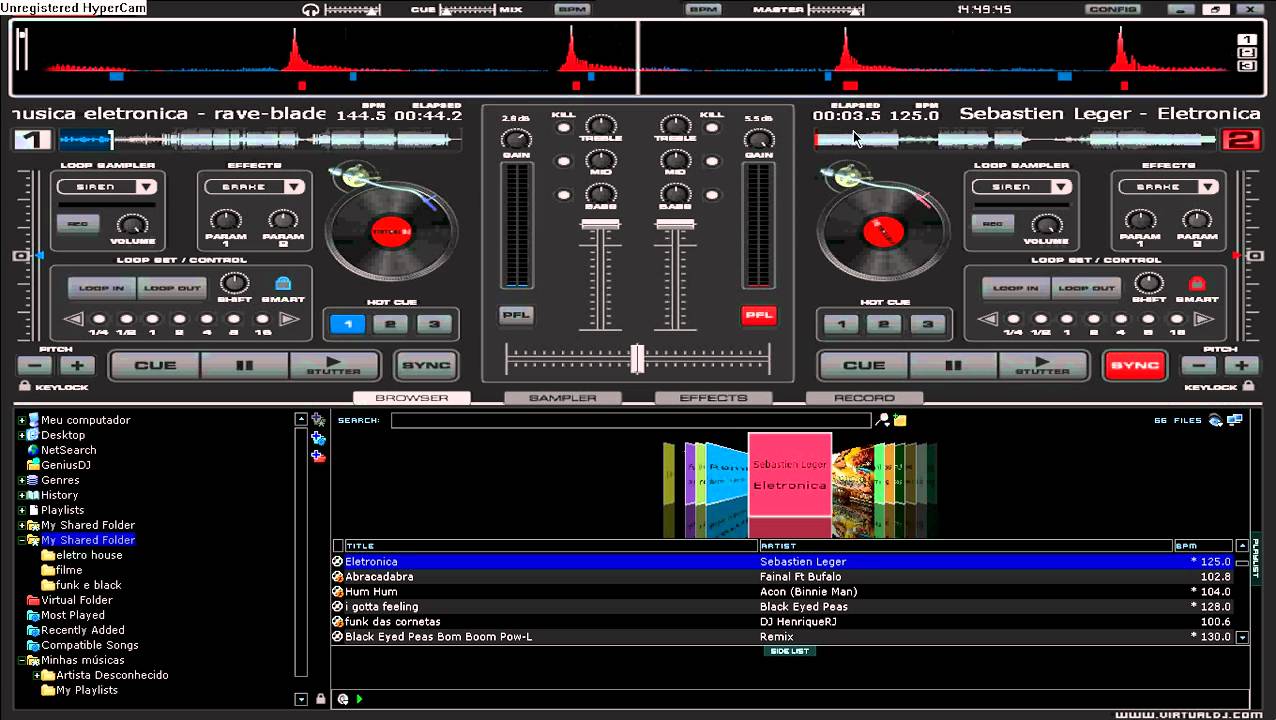Click the grey add-folder icon above the blue one
1276x720 pixels.
click(x=318, y=420)
